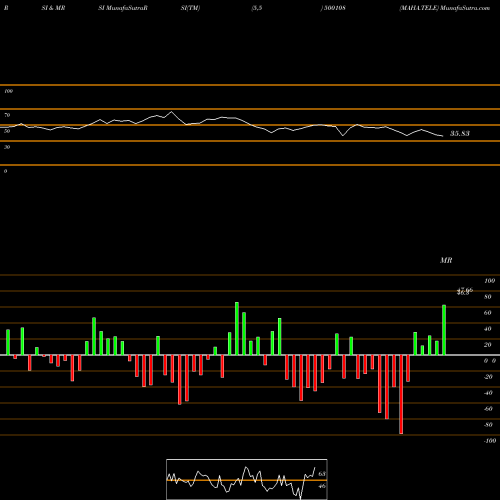Click the MR axis label -80

pos(488,425)
